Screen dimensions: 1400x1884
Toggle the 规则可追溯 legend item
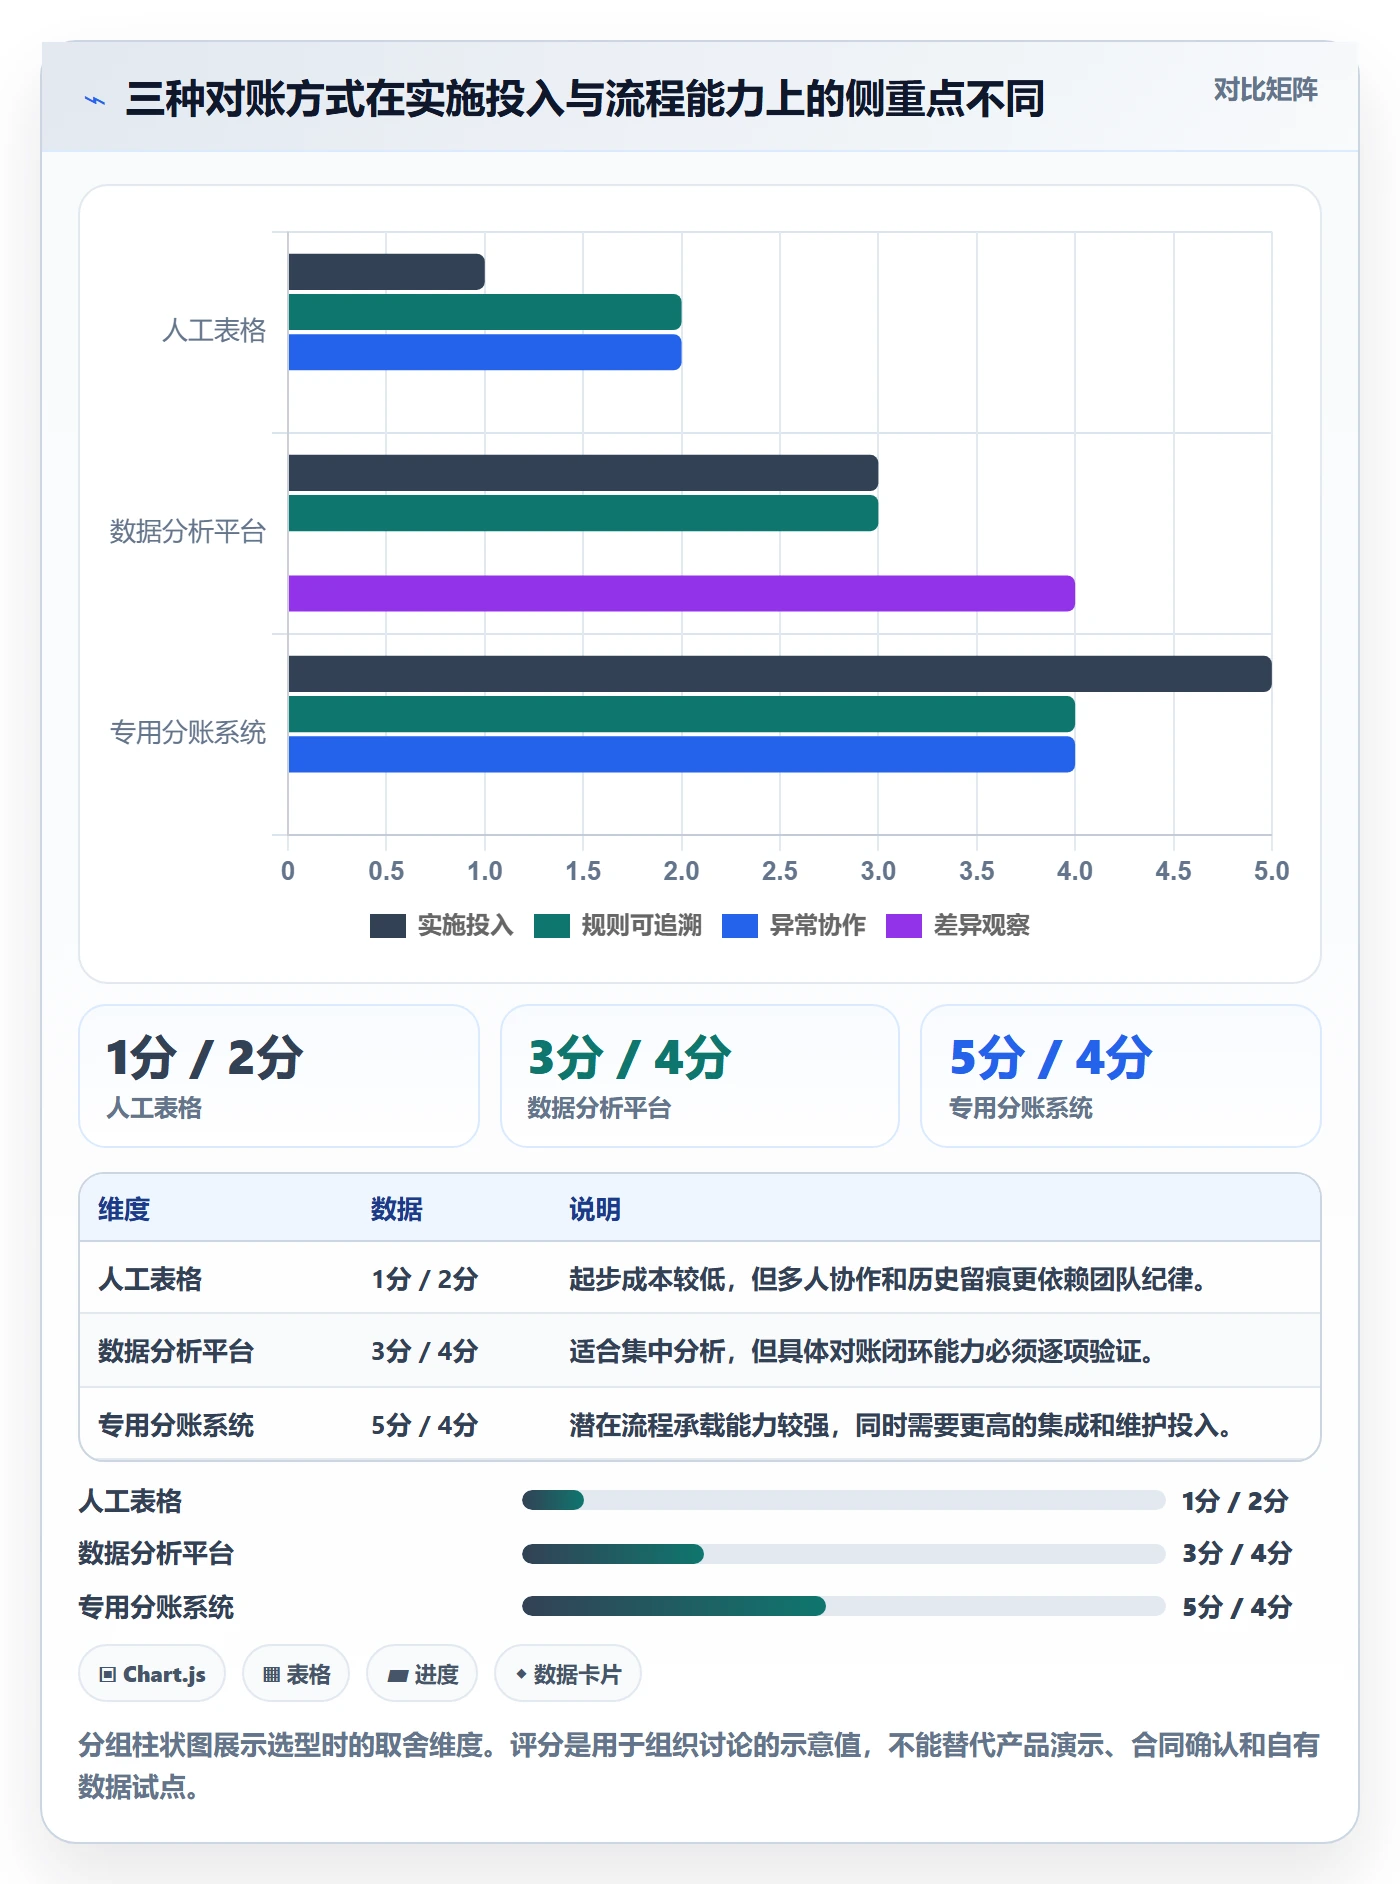pyautogui.click(x=617, y=925)
